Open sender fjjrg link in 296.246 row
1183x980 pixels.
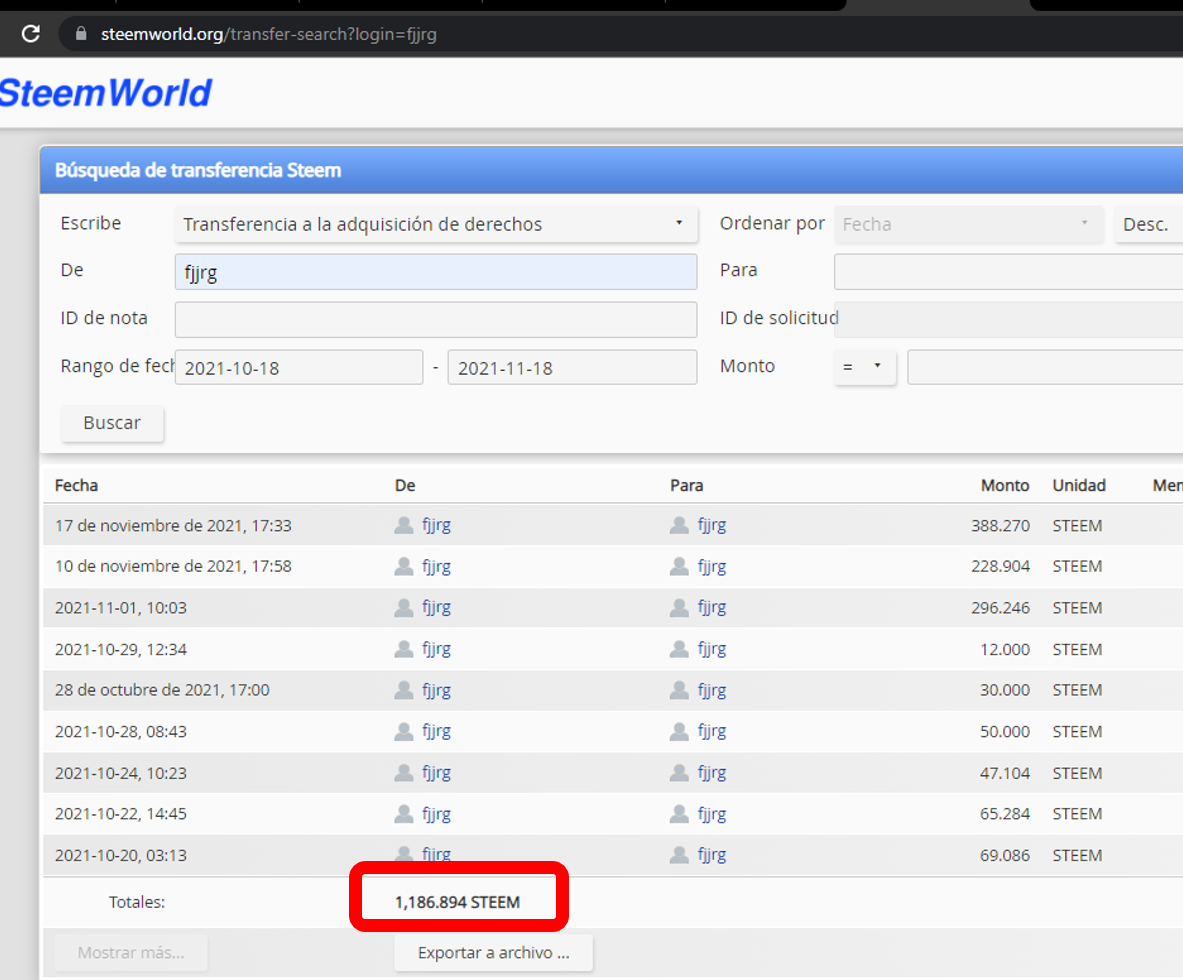tap(436, 608)
